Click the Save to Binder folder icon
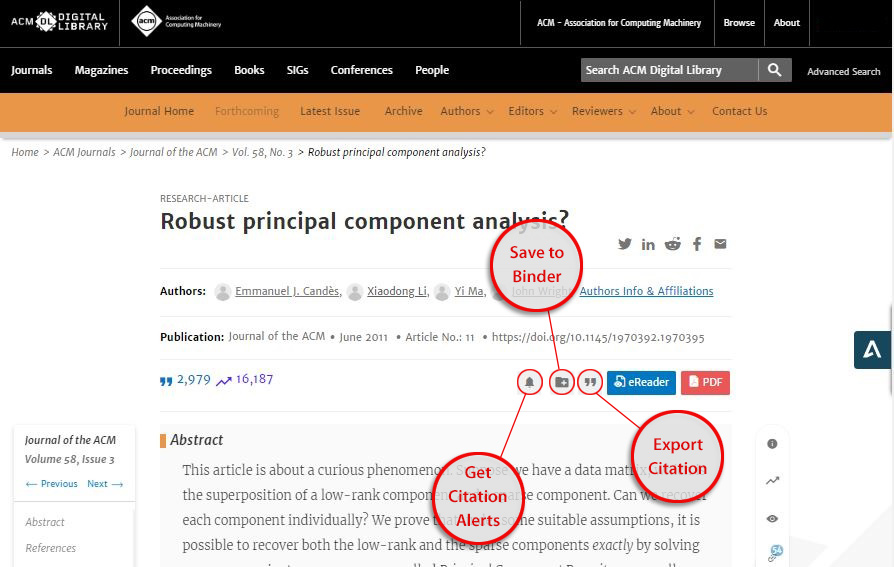Image resolution: width=894 pixels, height=567 pixels. tap(562, 382)
